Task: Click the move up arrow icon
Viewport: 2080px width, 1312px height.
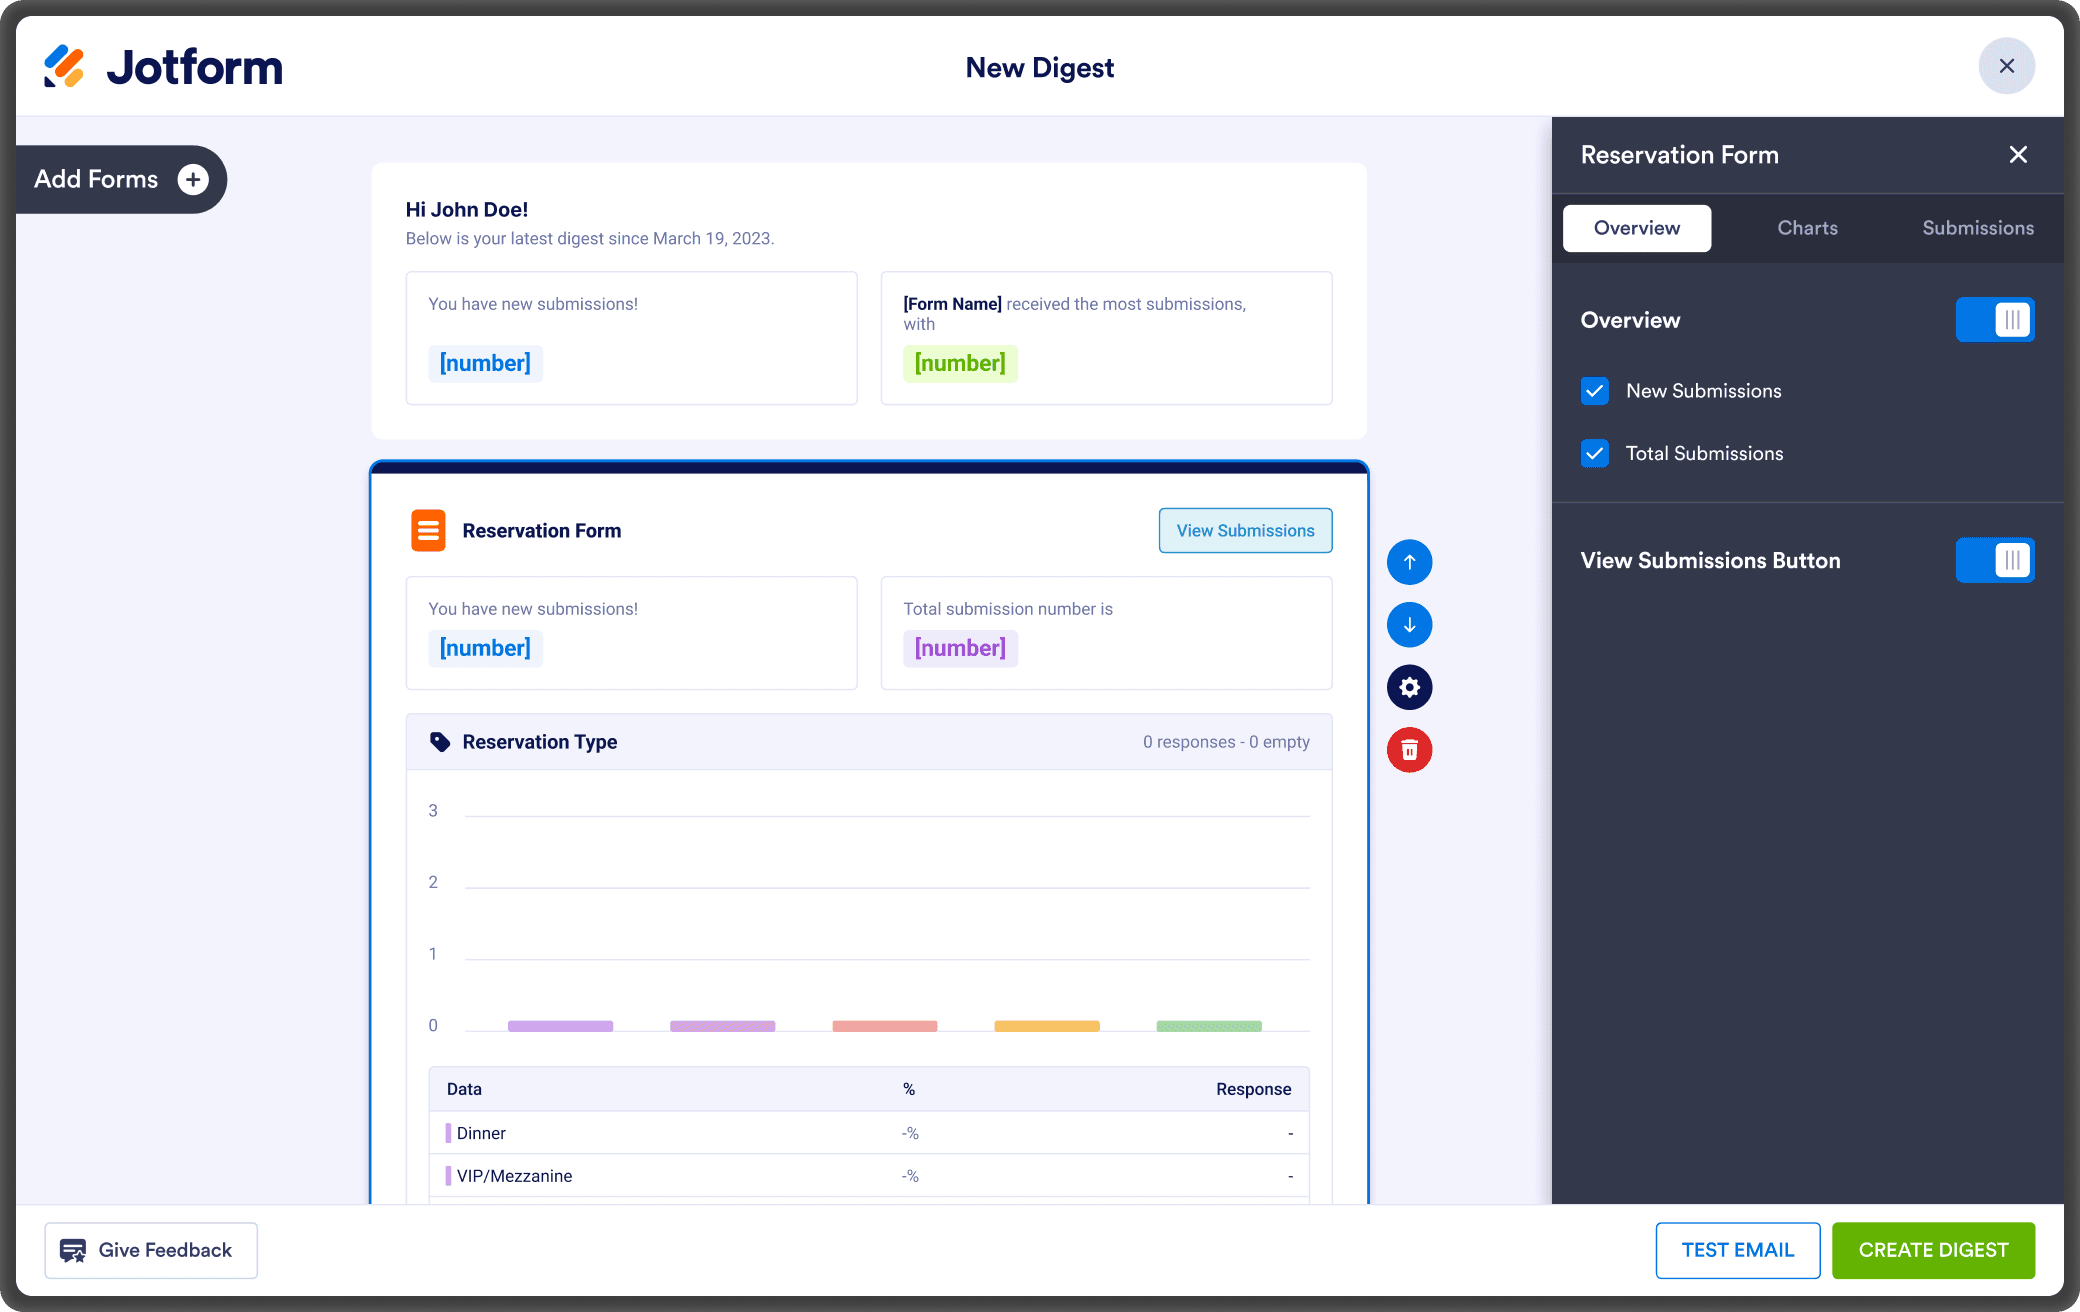Action: 1409,562
